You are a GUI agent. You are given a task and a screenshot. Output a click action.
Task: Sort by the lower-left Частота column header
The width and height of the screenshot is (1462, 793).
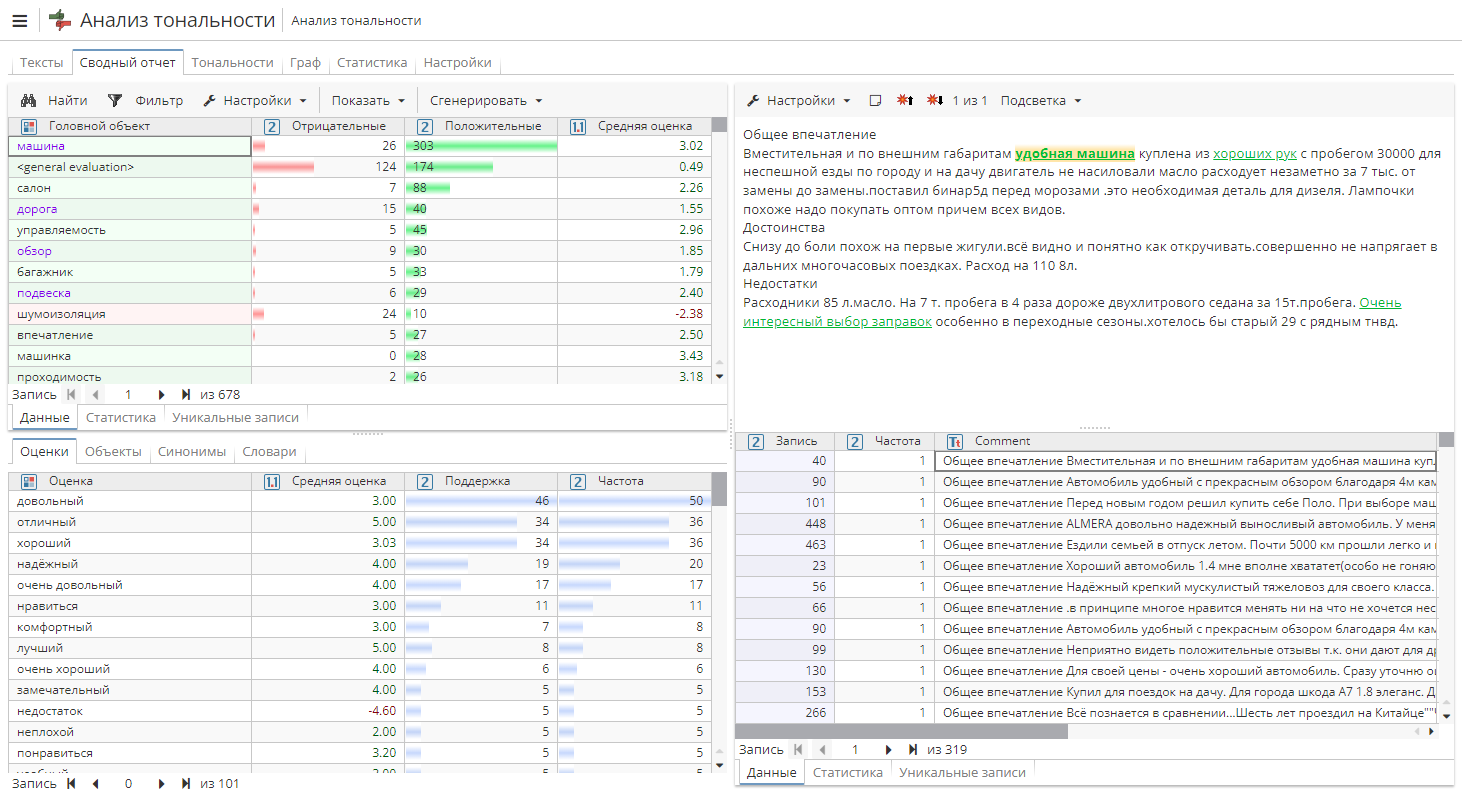point(634,481)
